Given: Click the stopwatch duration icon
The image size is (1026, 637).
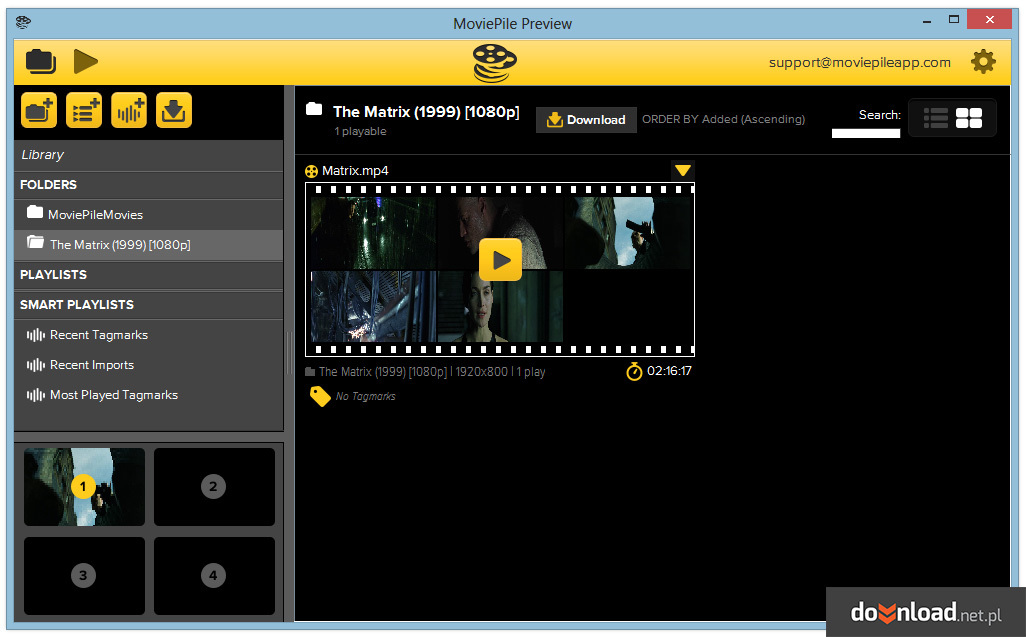Looking at the screenshot, I should pos(634,371).
